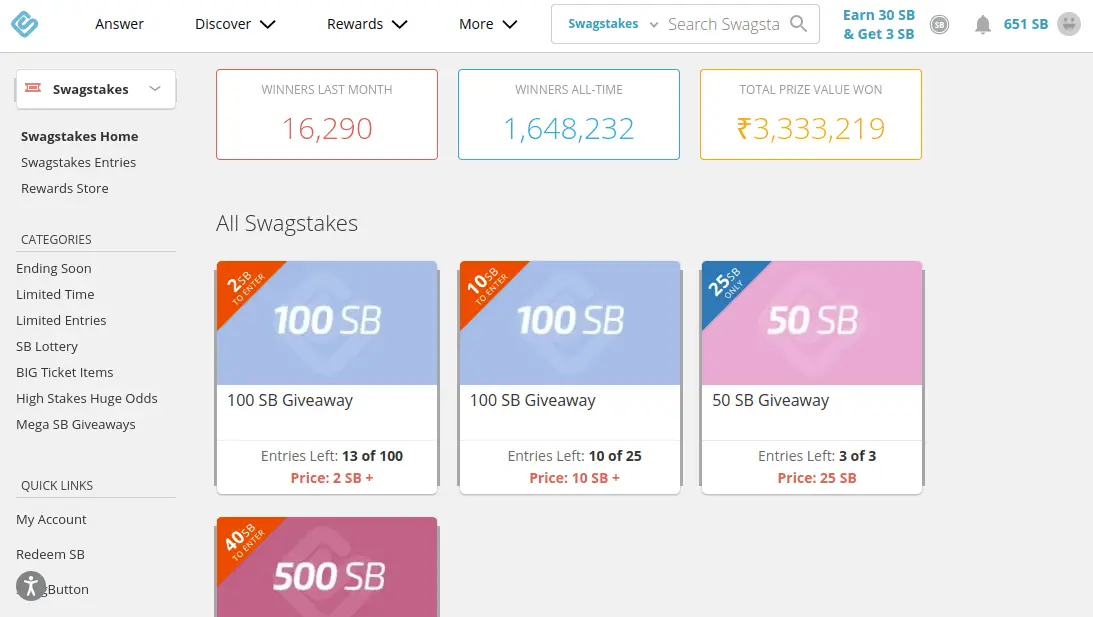Open the More dropdown menu

[488, 24]
